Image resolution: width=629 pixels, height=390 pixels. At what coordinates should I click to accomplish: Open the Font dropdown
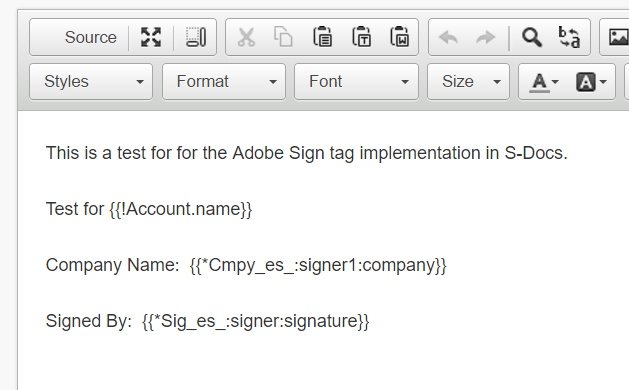click(x=356, y=81)
